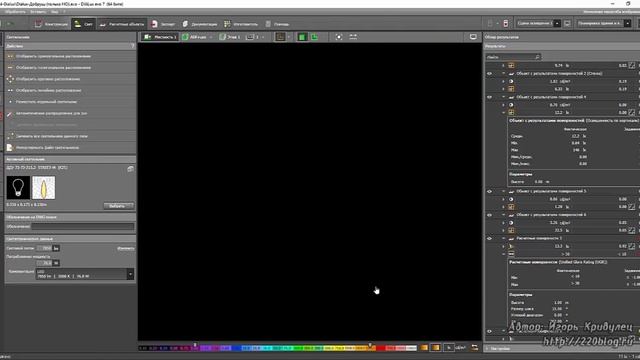Click the zoom-to-fit view icon
The image size is (640, 360).
tap(339, 37)
